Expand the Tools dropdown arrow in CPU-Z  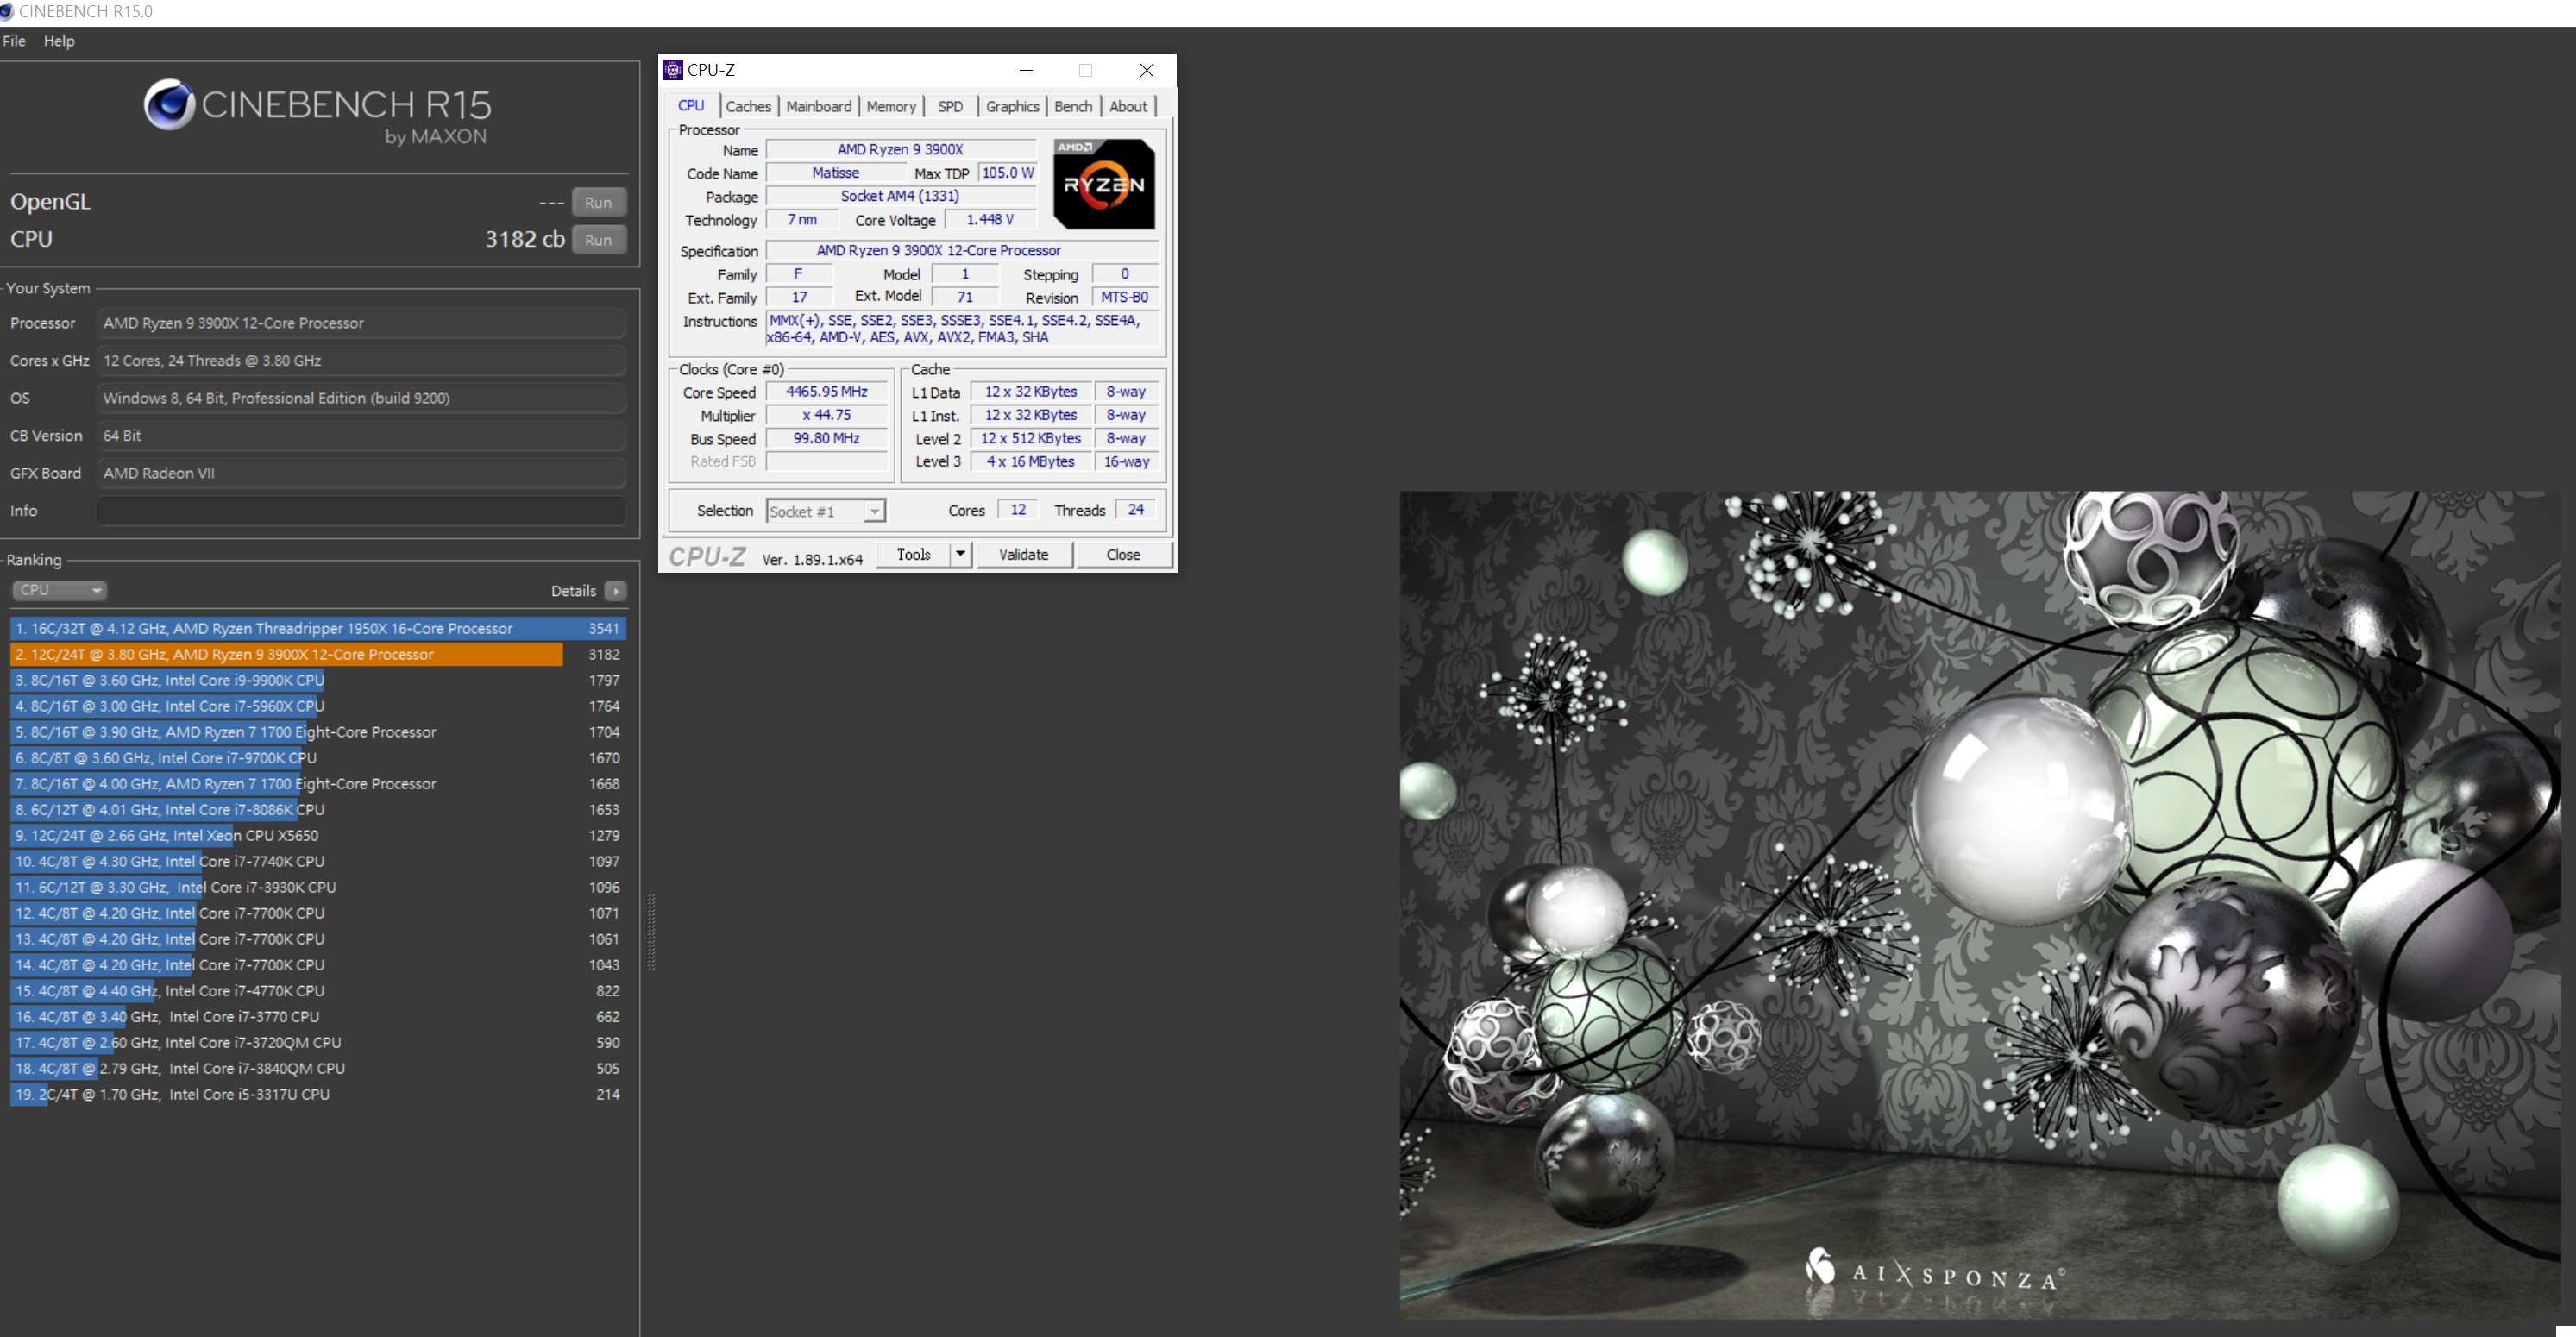960,554
